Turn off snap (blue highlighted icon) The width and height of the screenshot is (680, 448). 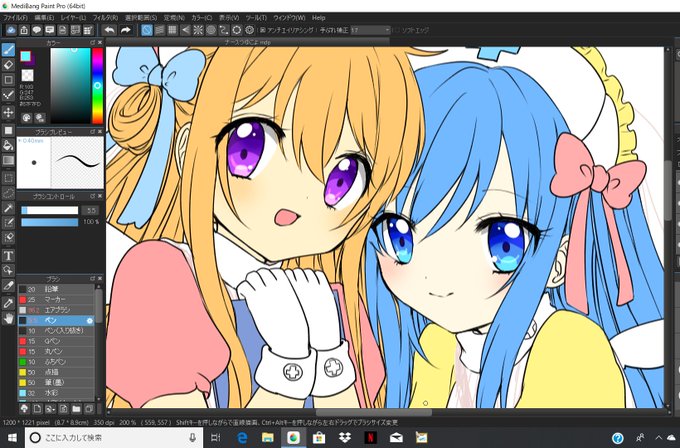point(147,30)
